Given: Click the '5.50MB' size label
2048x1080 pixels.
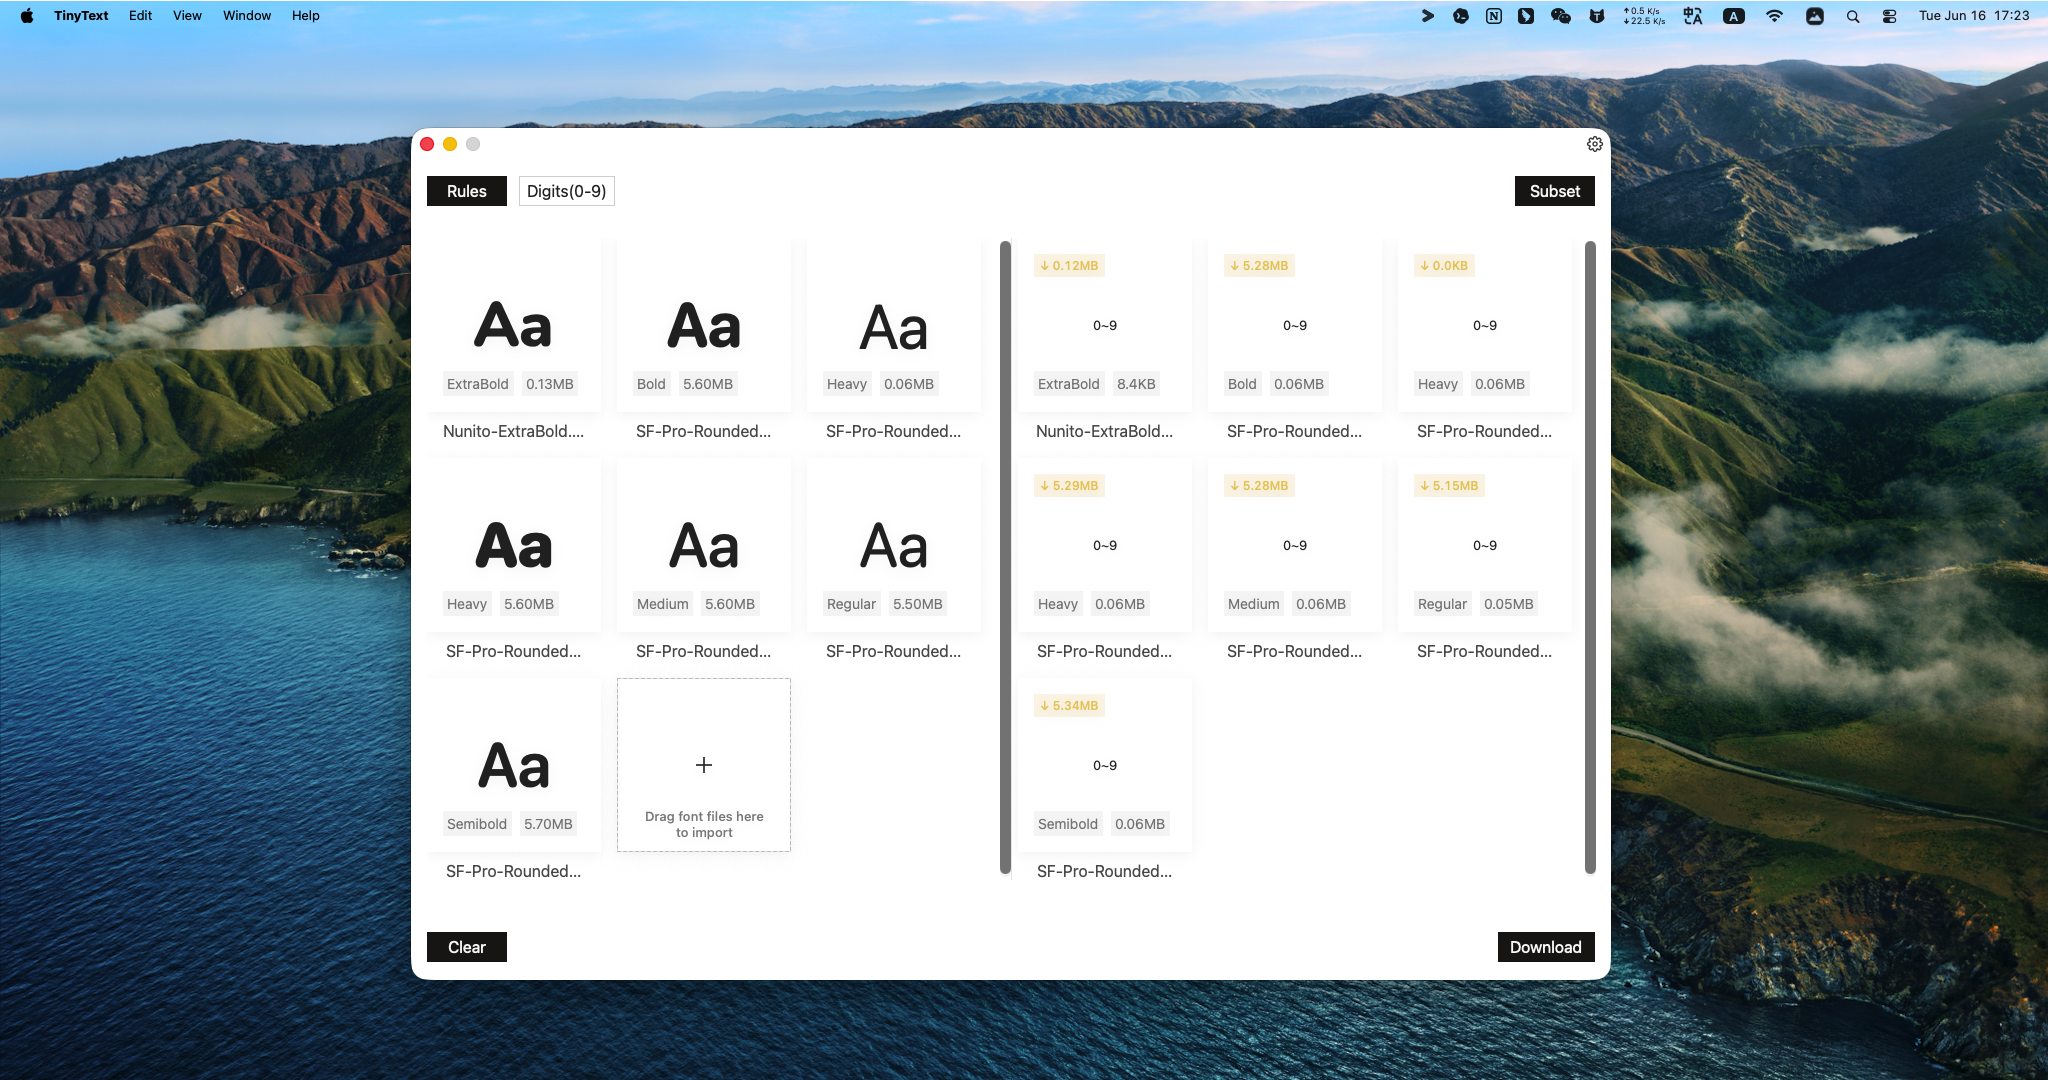Looking at the screenshot, I should click(918, 604).
